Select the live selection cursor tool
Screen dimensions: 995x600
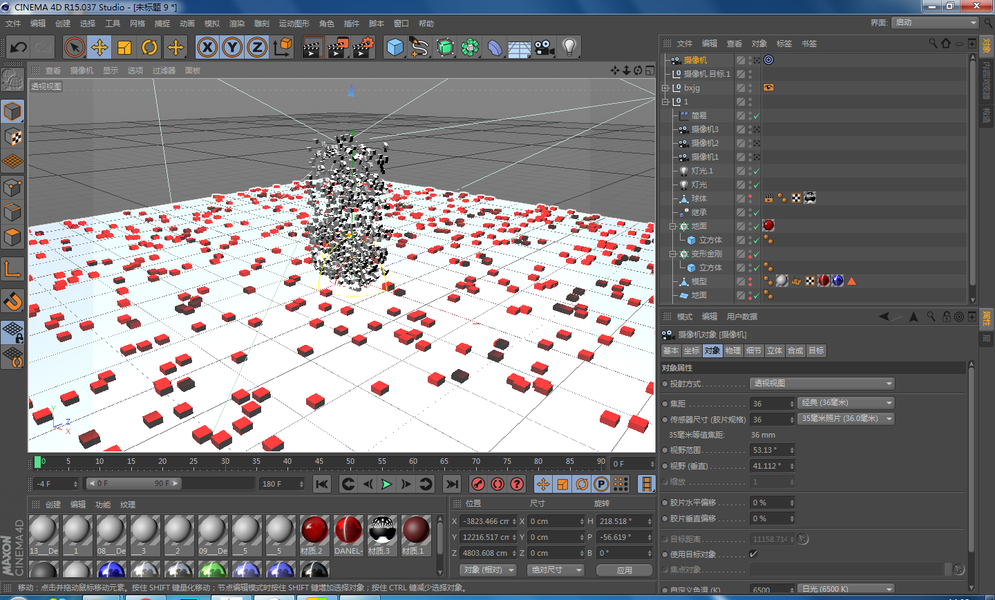(74, 48)
